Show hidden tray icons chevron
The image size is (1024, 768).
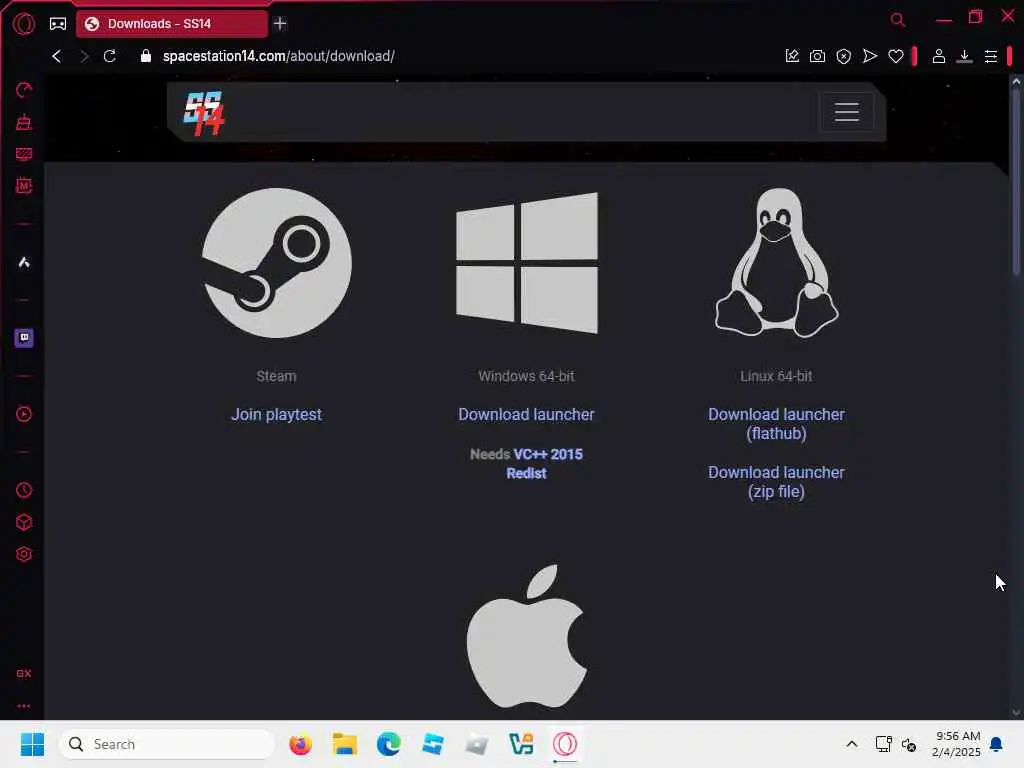click(x=852, y=744)
